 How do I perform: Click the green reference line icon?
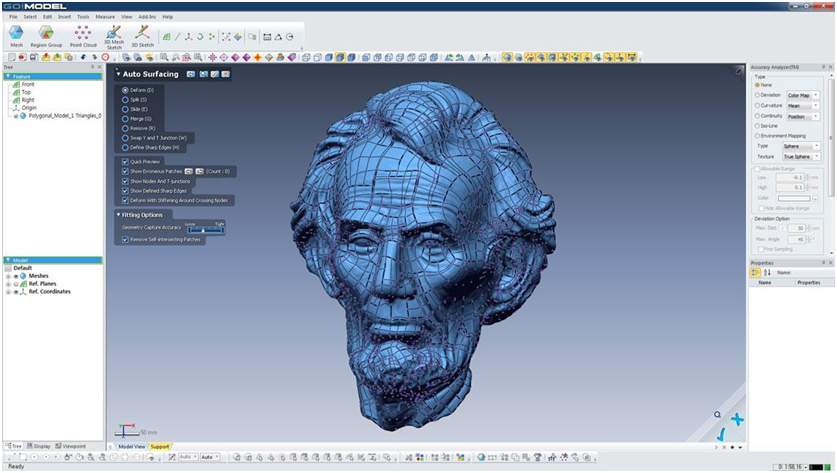pos(178,37)
